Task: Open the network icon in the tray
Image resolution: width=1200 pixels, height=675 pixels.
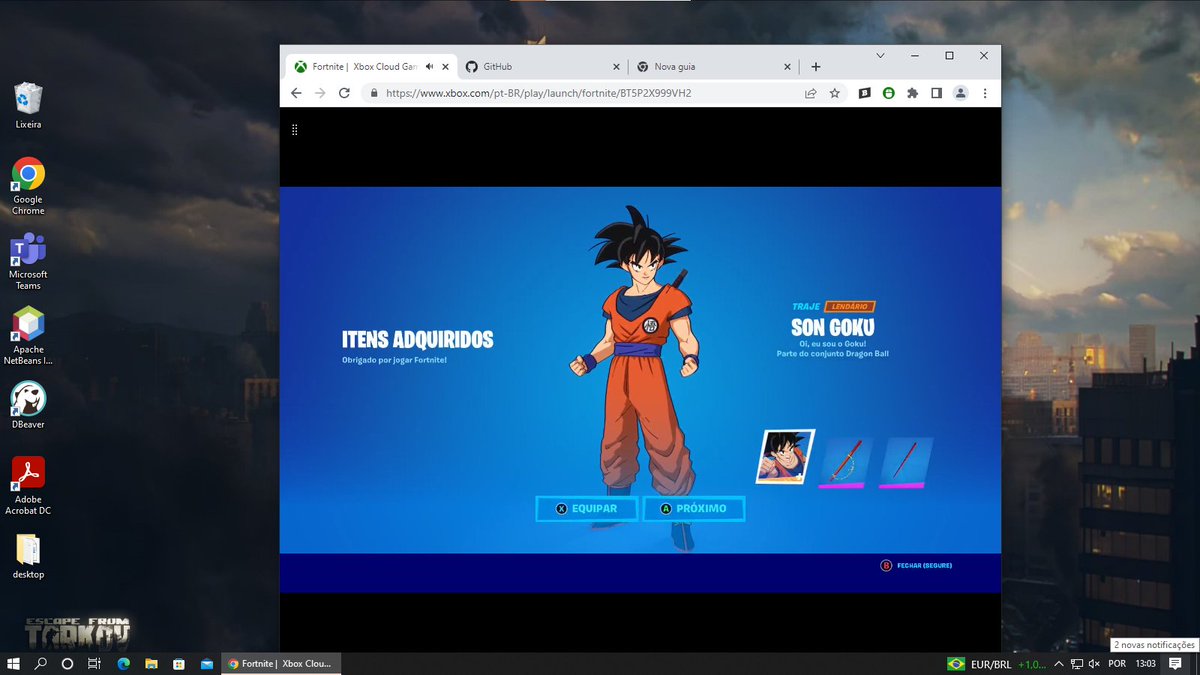Action: (1076, 664)
